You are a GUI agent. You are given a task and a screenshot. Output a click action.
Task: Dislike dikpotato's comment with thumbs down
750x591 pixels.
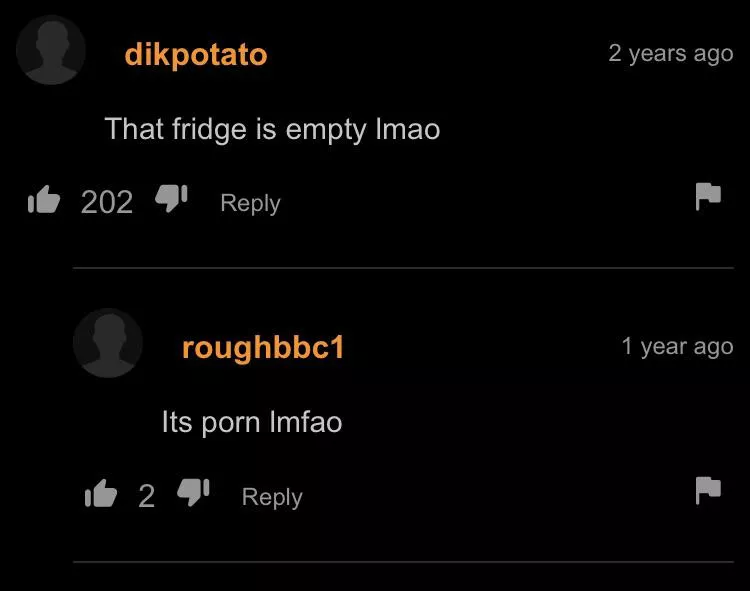click(x=171, y=198)
